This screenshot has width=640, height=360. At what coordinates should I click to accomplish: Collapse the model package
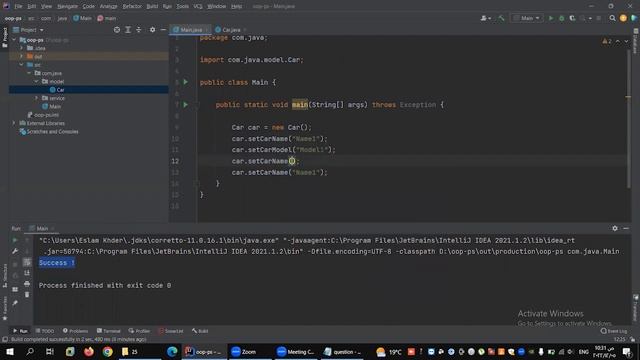pyautogui.click(x=36, y=81)
